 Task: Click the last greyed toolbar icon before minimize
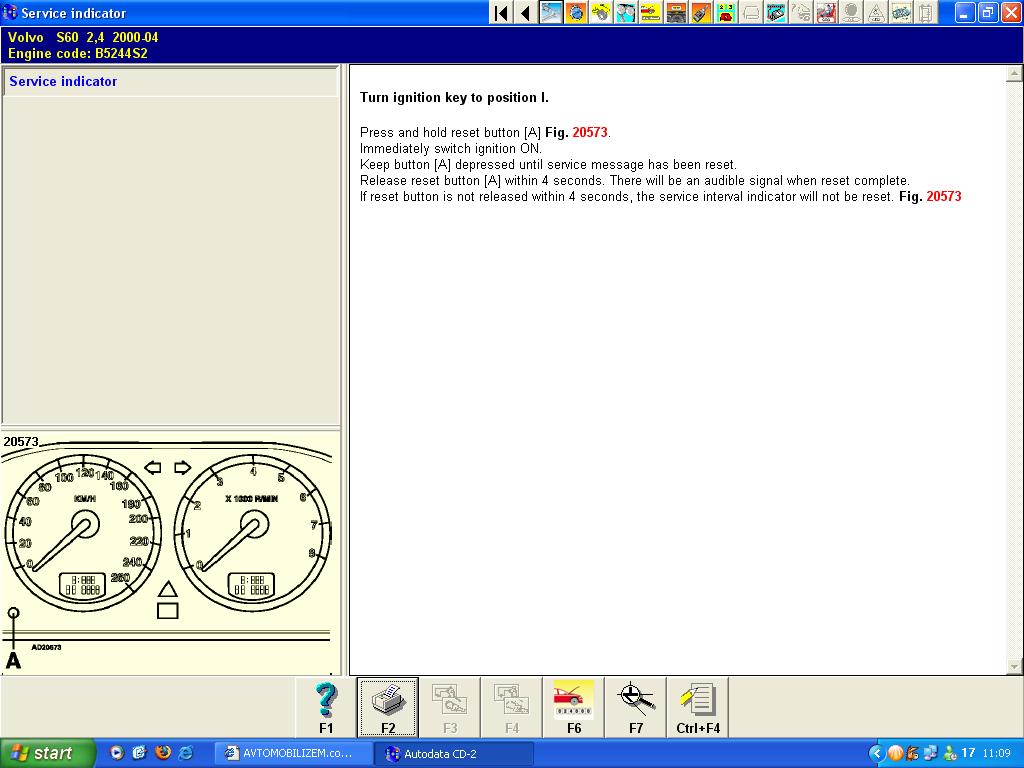(925, 12)
